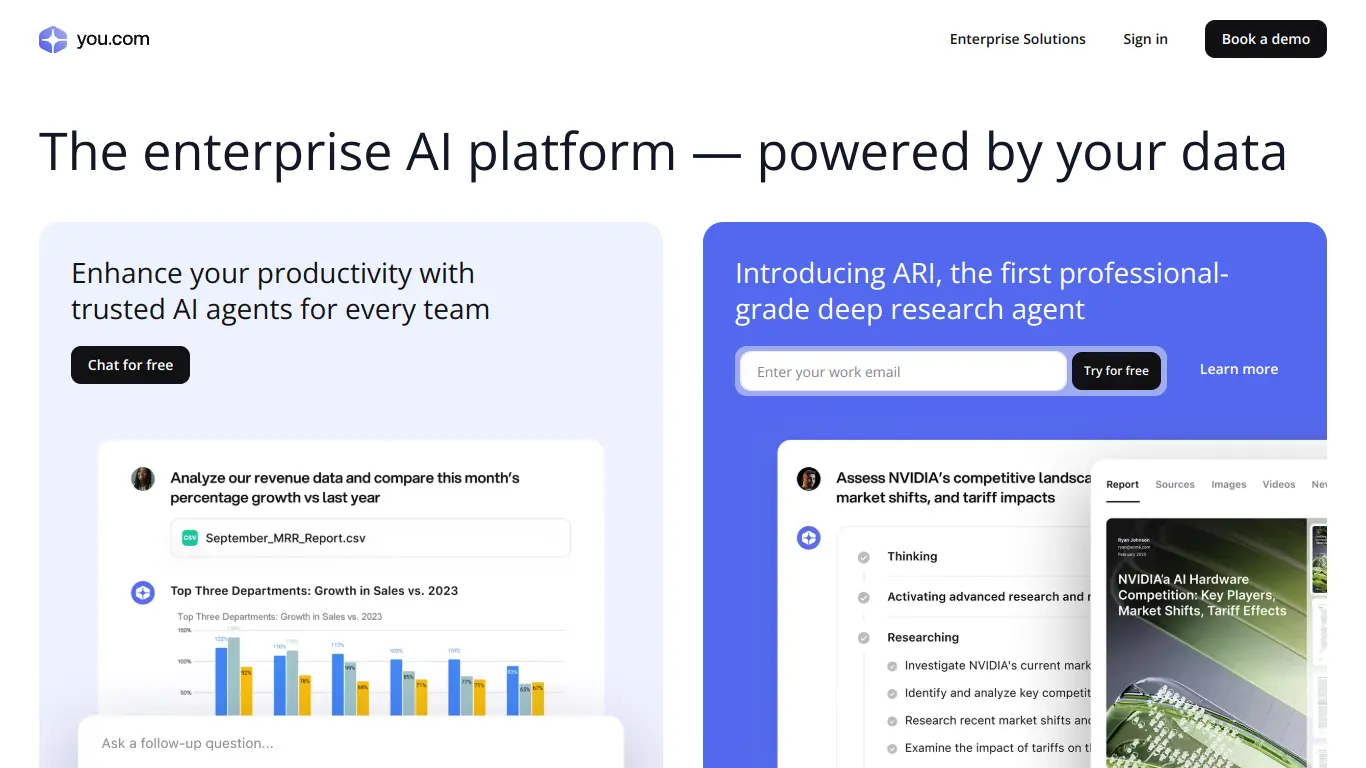Image resolution: width=1366 pixels, height=768 pixels.
Task: Click the Sign in link
Action: pos(1145,39)
